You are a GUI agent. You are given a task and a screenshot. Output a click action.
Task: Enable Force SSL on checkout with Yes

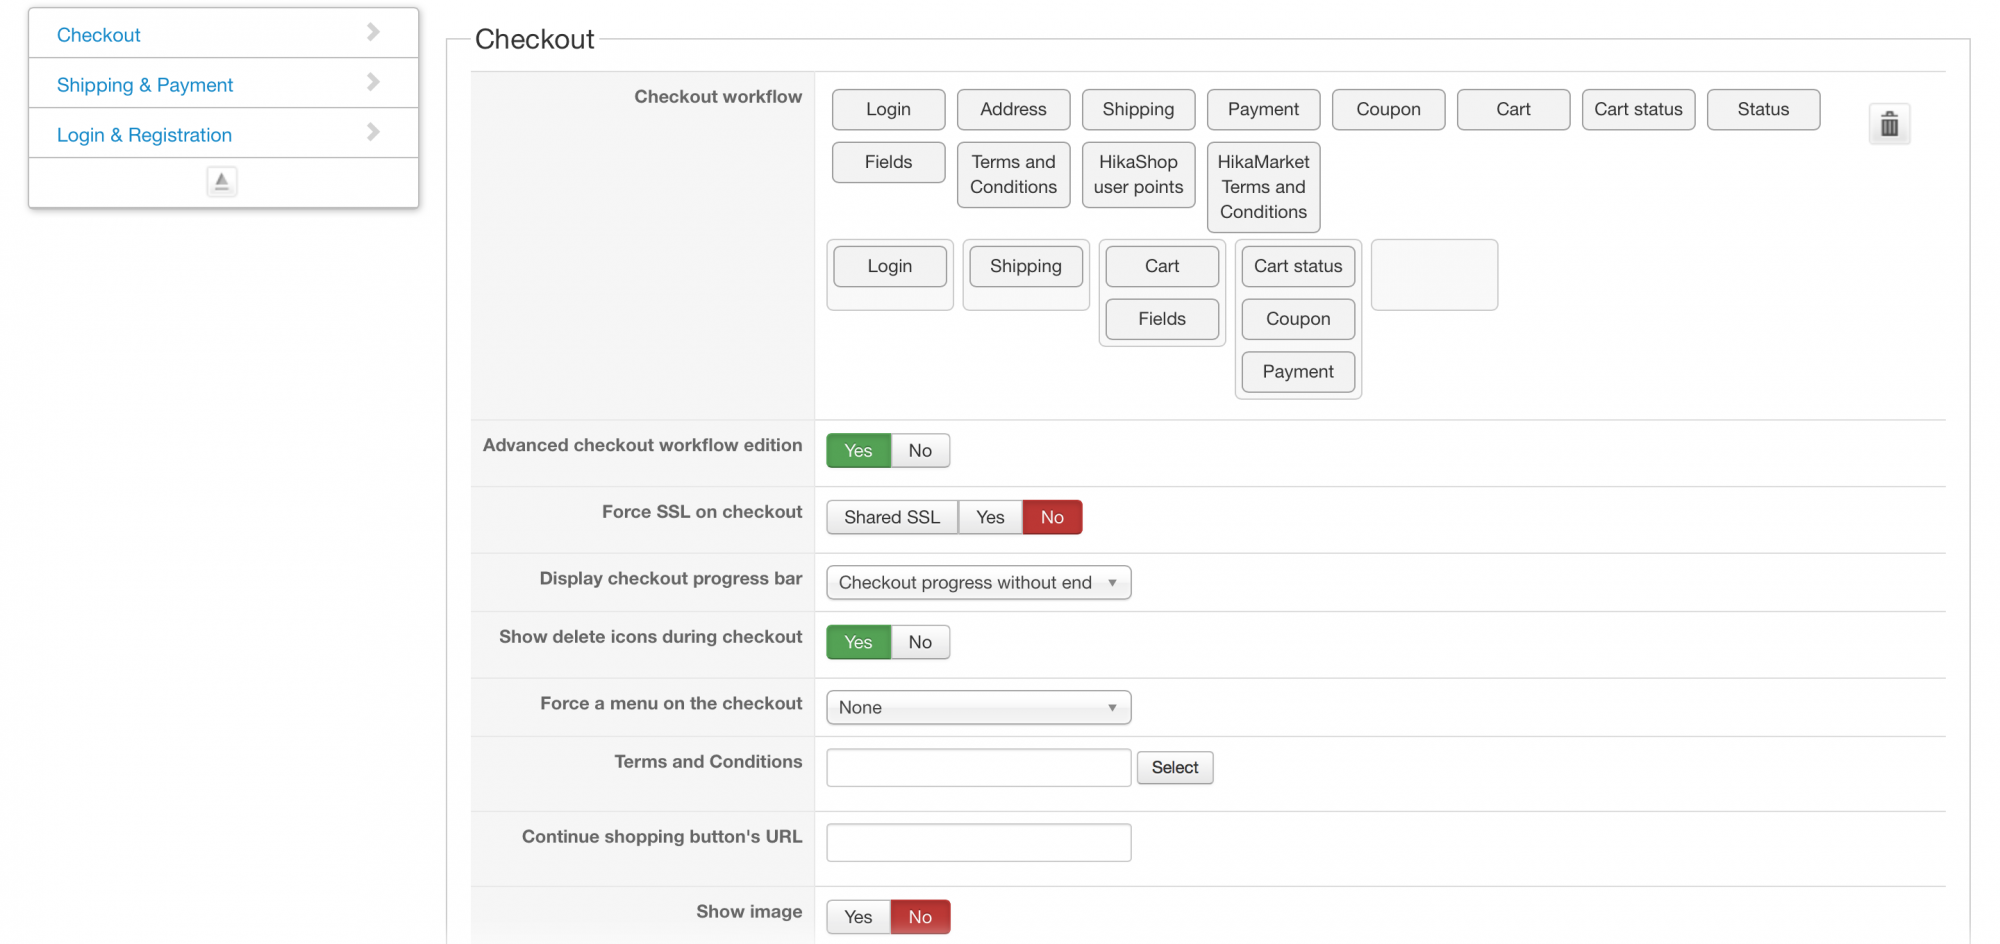tap(990, 517)
